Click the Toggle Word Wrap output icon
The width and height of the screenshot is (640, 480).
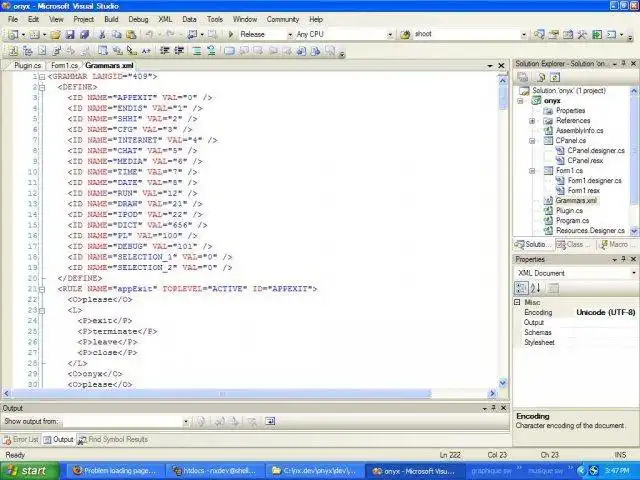point(270,421)
